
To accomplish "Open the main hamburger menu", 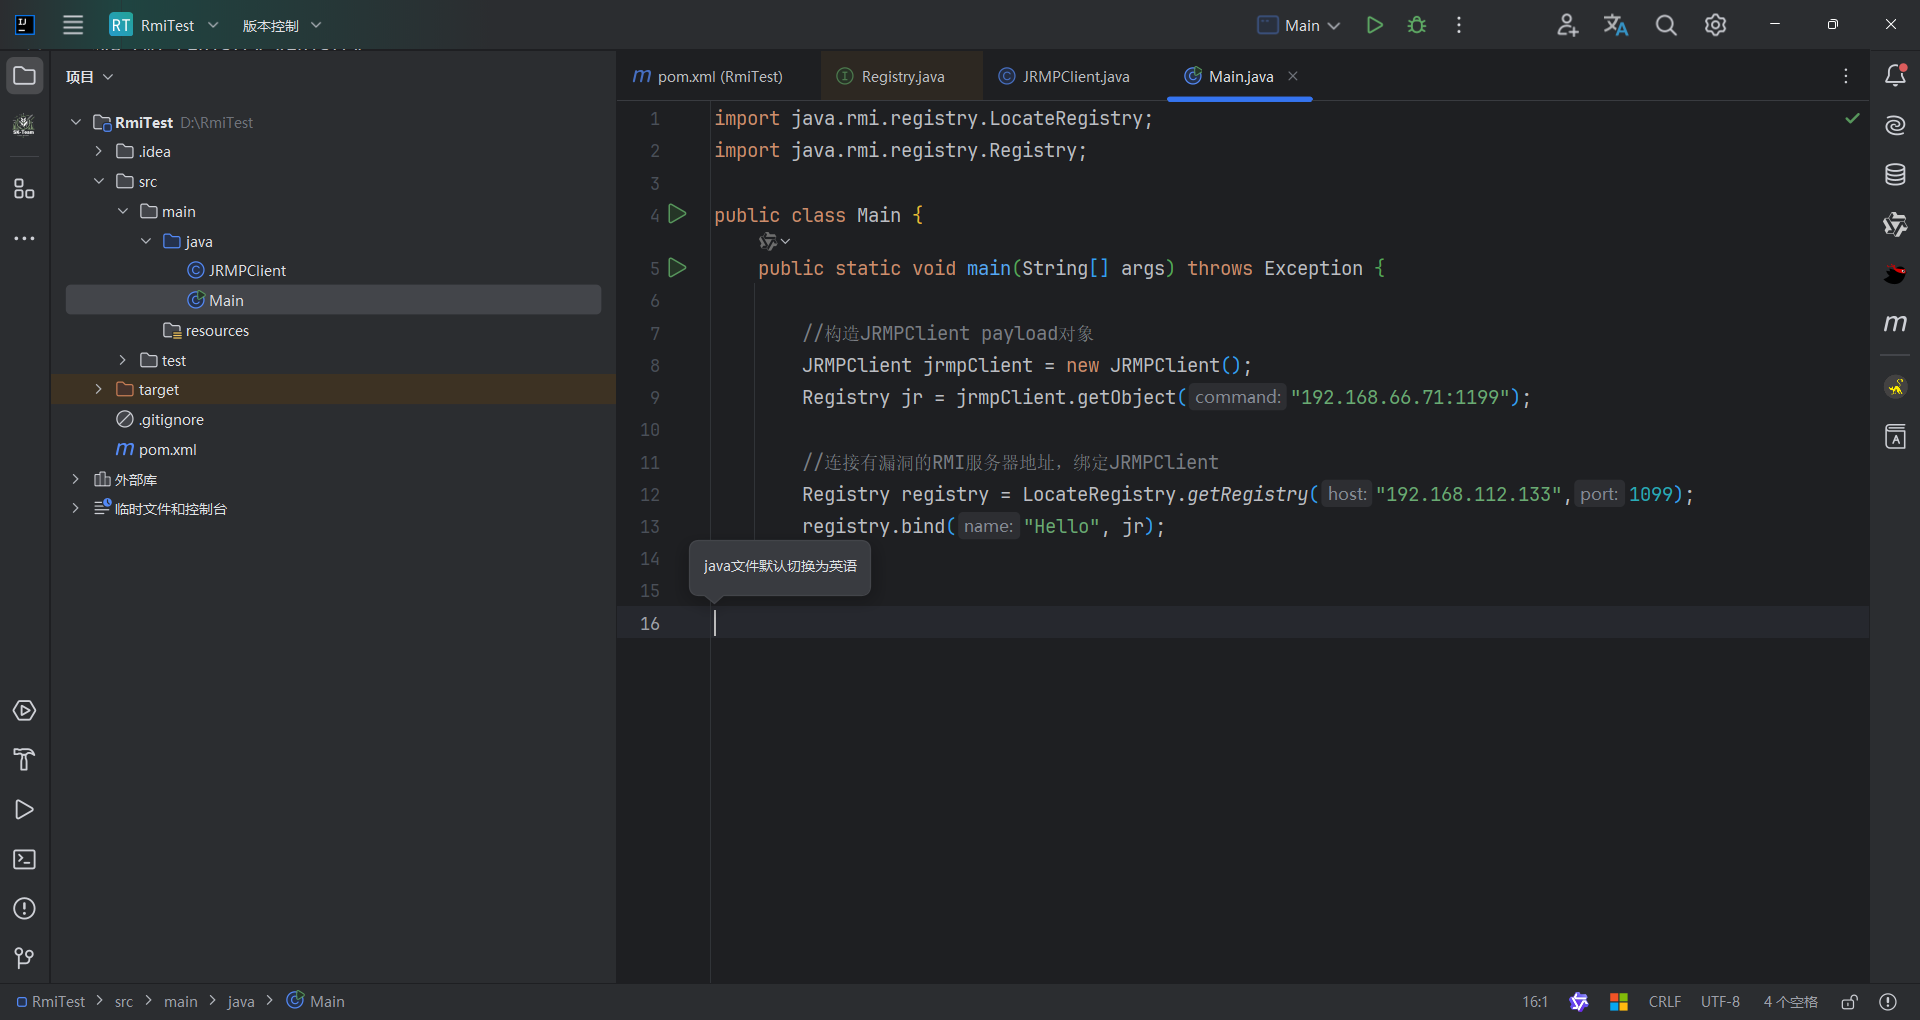I will [73, 25].
